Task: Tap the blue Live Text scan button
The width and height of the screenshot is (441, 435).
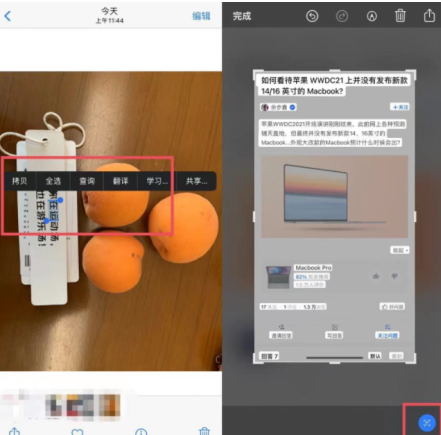Action: click(427, 423)
